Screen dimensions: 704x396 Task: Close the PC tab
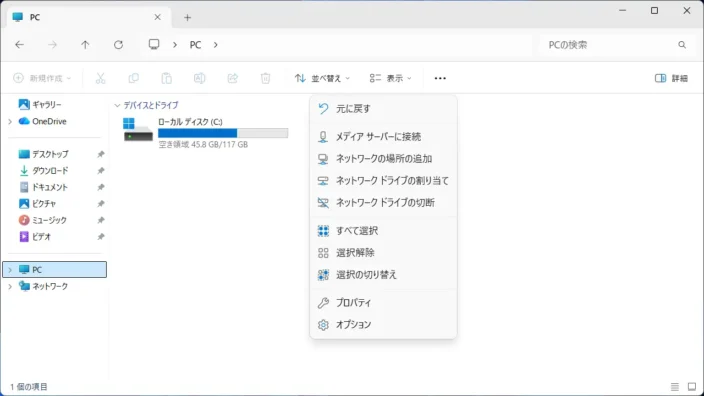coord(158,17)
